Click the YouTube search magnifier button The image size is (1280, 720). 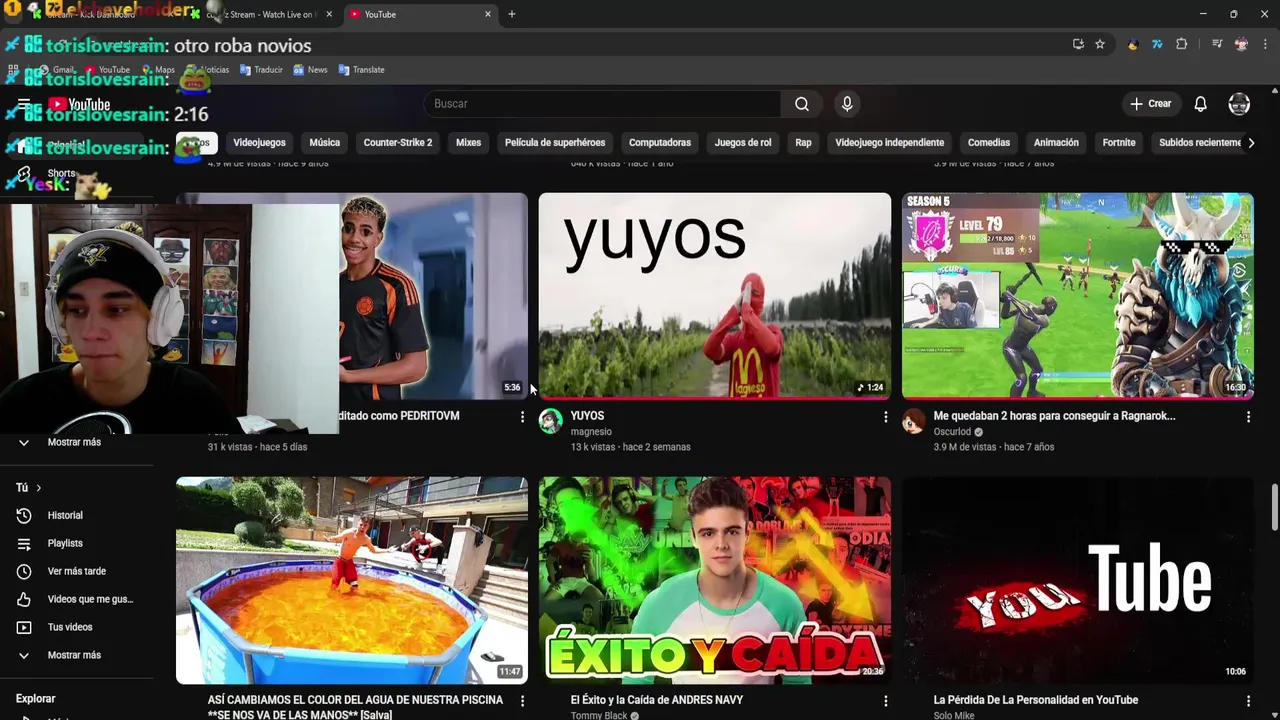802,104
